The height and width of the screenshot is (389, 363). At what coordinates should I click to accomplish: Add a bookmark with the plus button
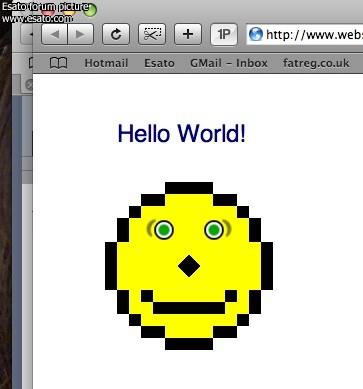tap(188, 34)
